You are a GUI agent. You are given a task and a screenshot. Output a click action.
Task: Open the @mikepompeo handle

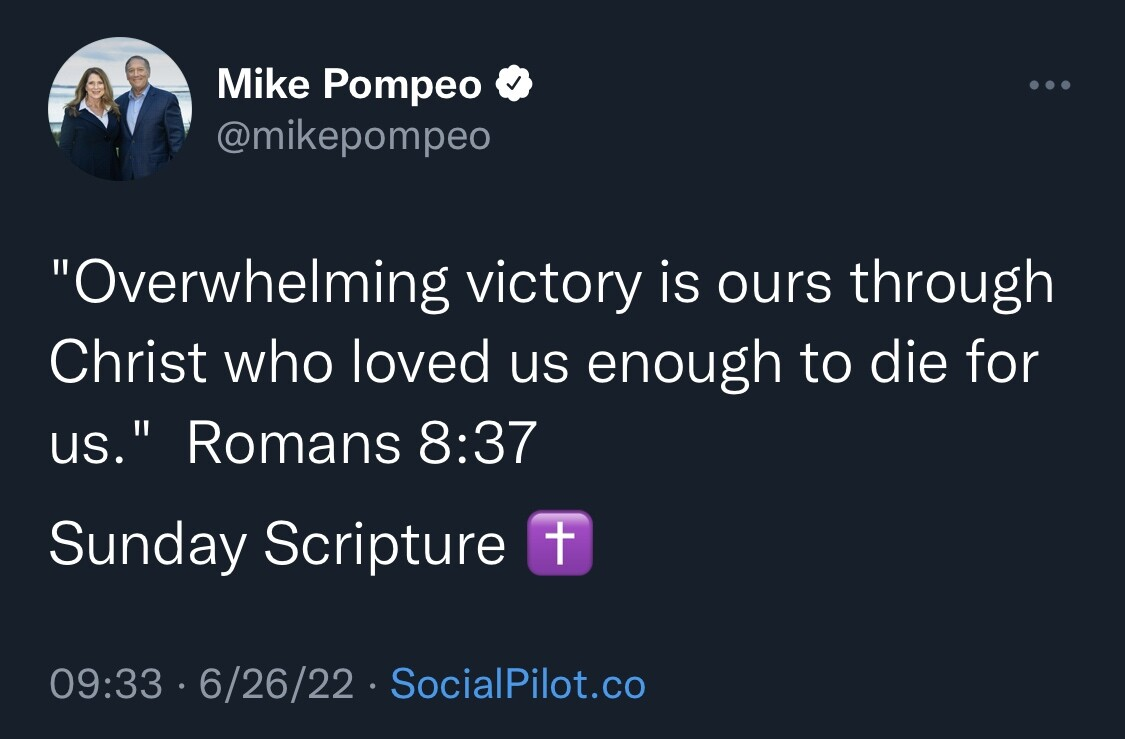pyautogui.click(x=354, y=136)
